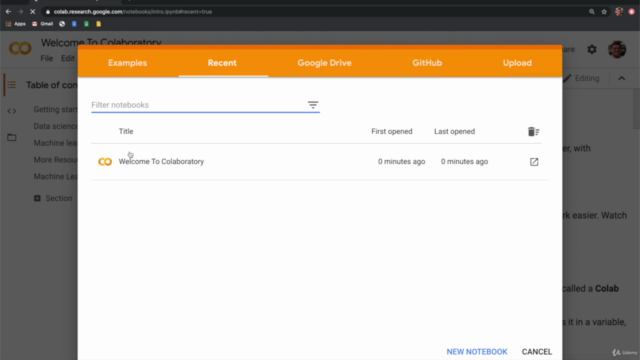Screen dimensions: 640x360
Task: Click the More Resources contents entry
Action: [x=55, y=160]
